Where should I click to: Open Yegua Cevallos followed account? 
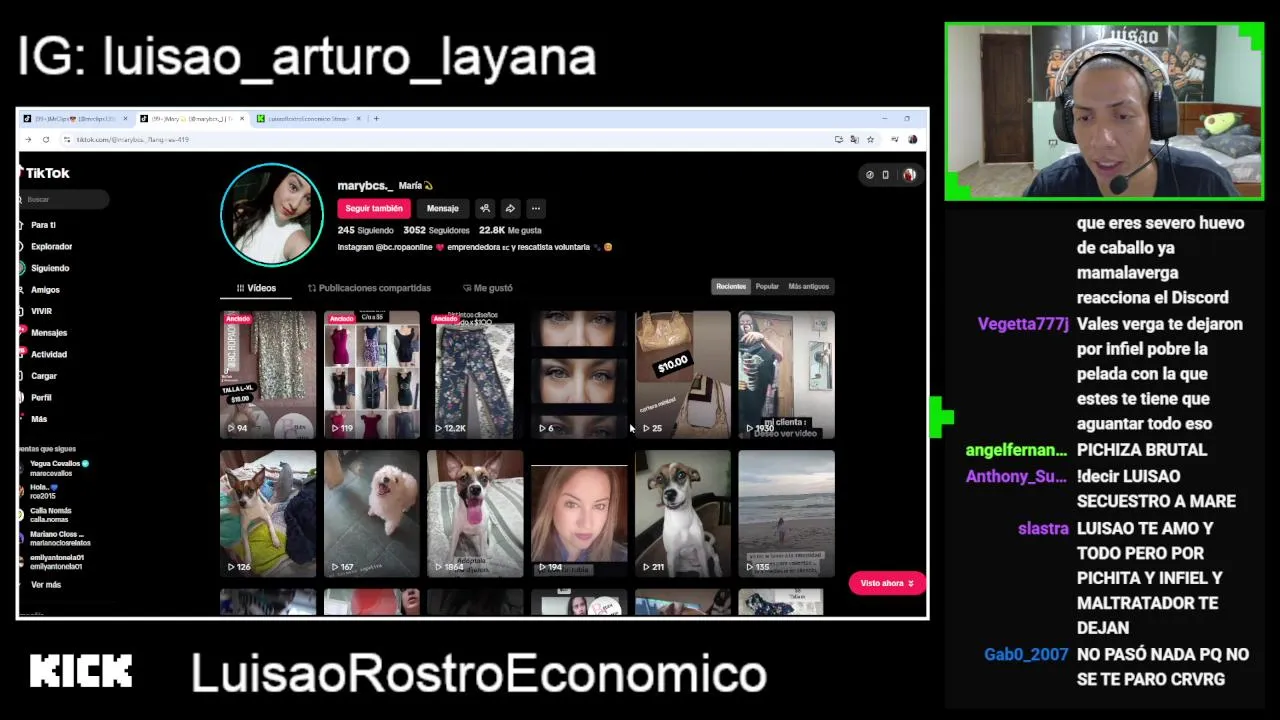55,468
